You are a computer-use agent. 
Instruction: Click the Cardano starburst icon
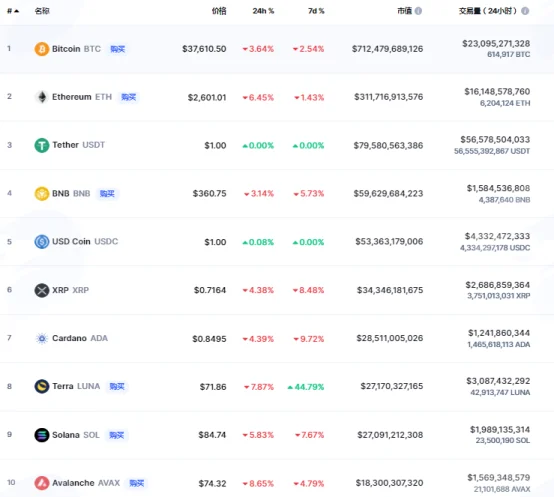click(42, 338)
